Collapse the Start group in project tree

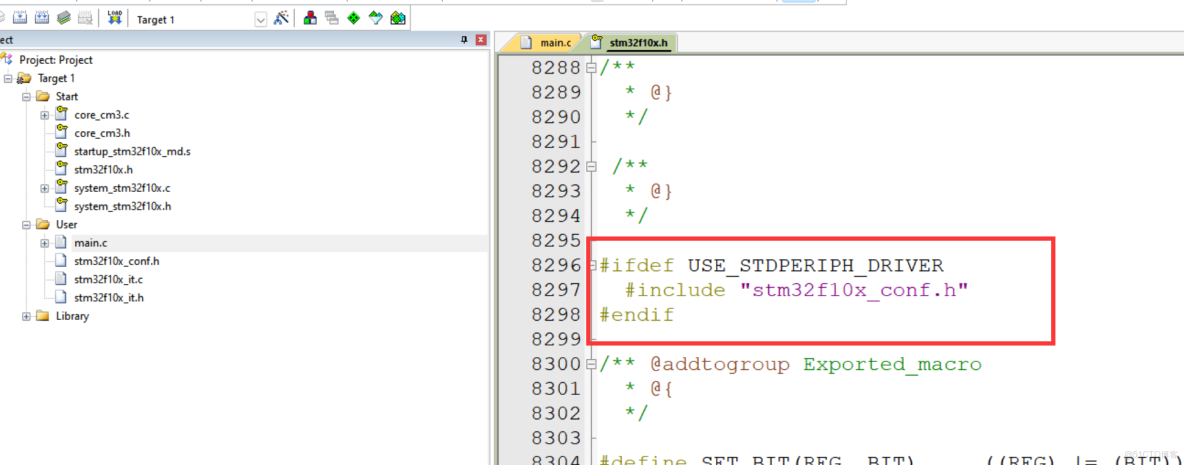[26, 97]
